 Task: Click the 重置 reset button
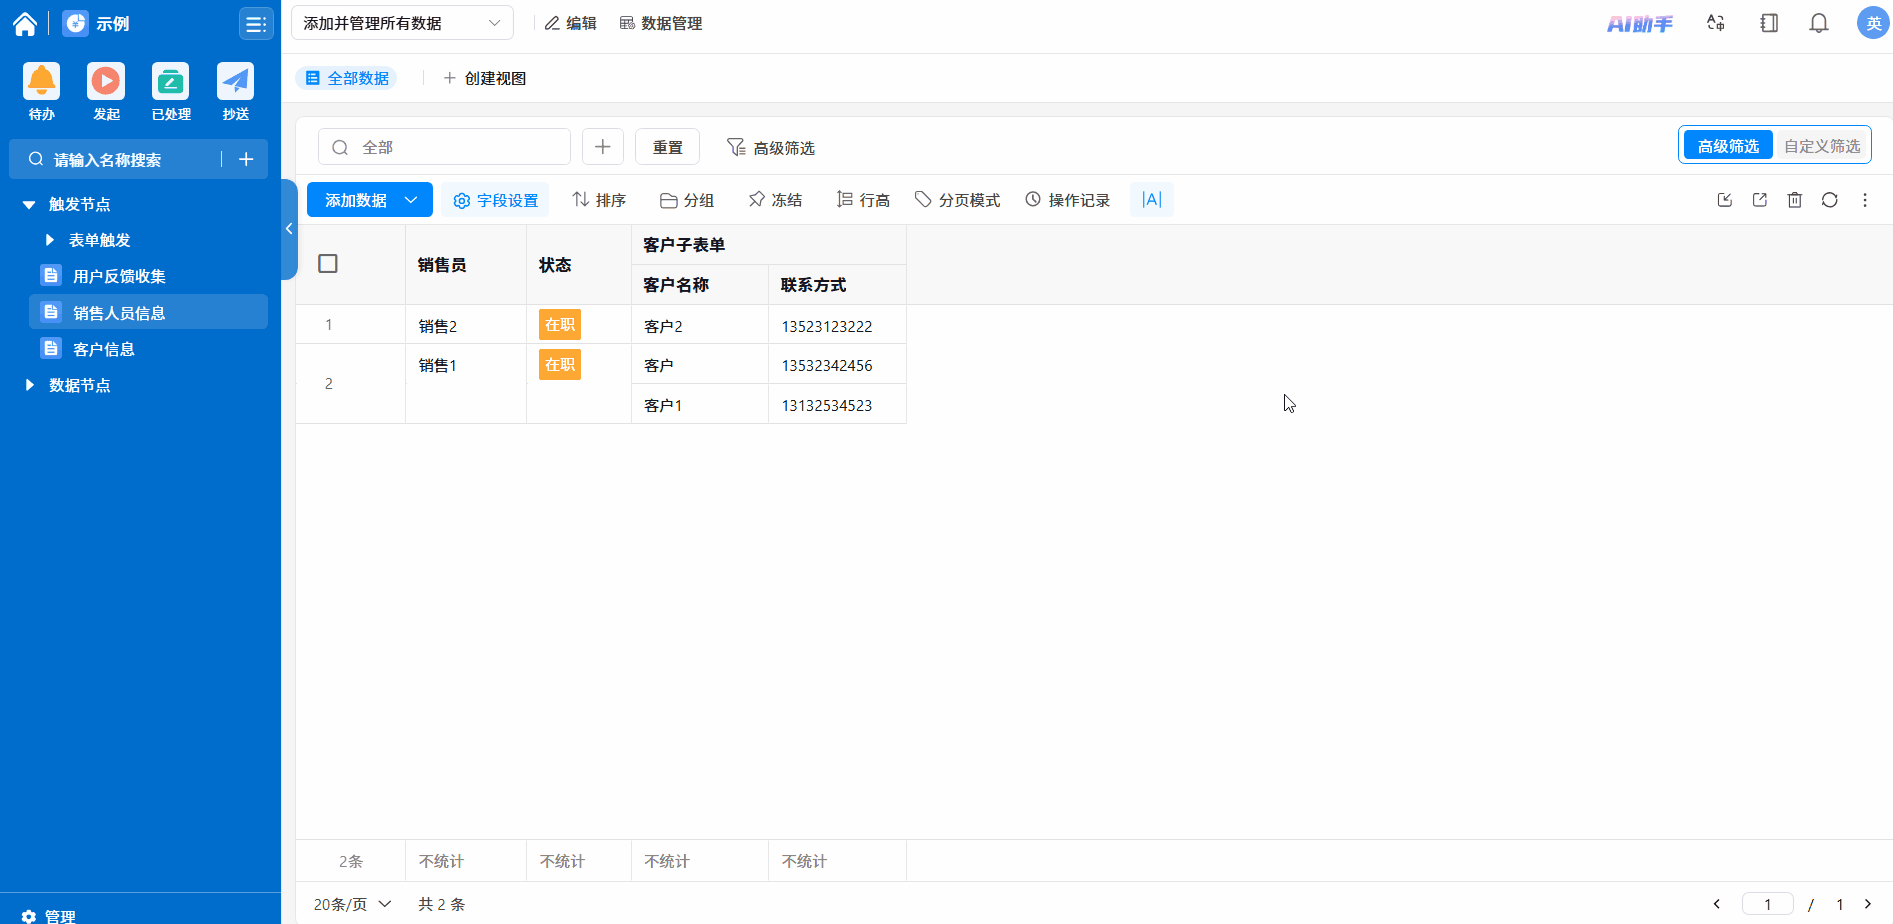pos(667,147)
